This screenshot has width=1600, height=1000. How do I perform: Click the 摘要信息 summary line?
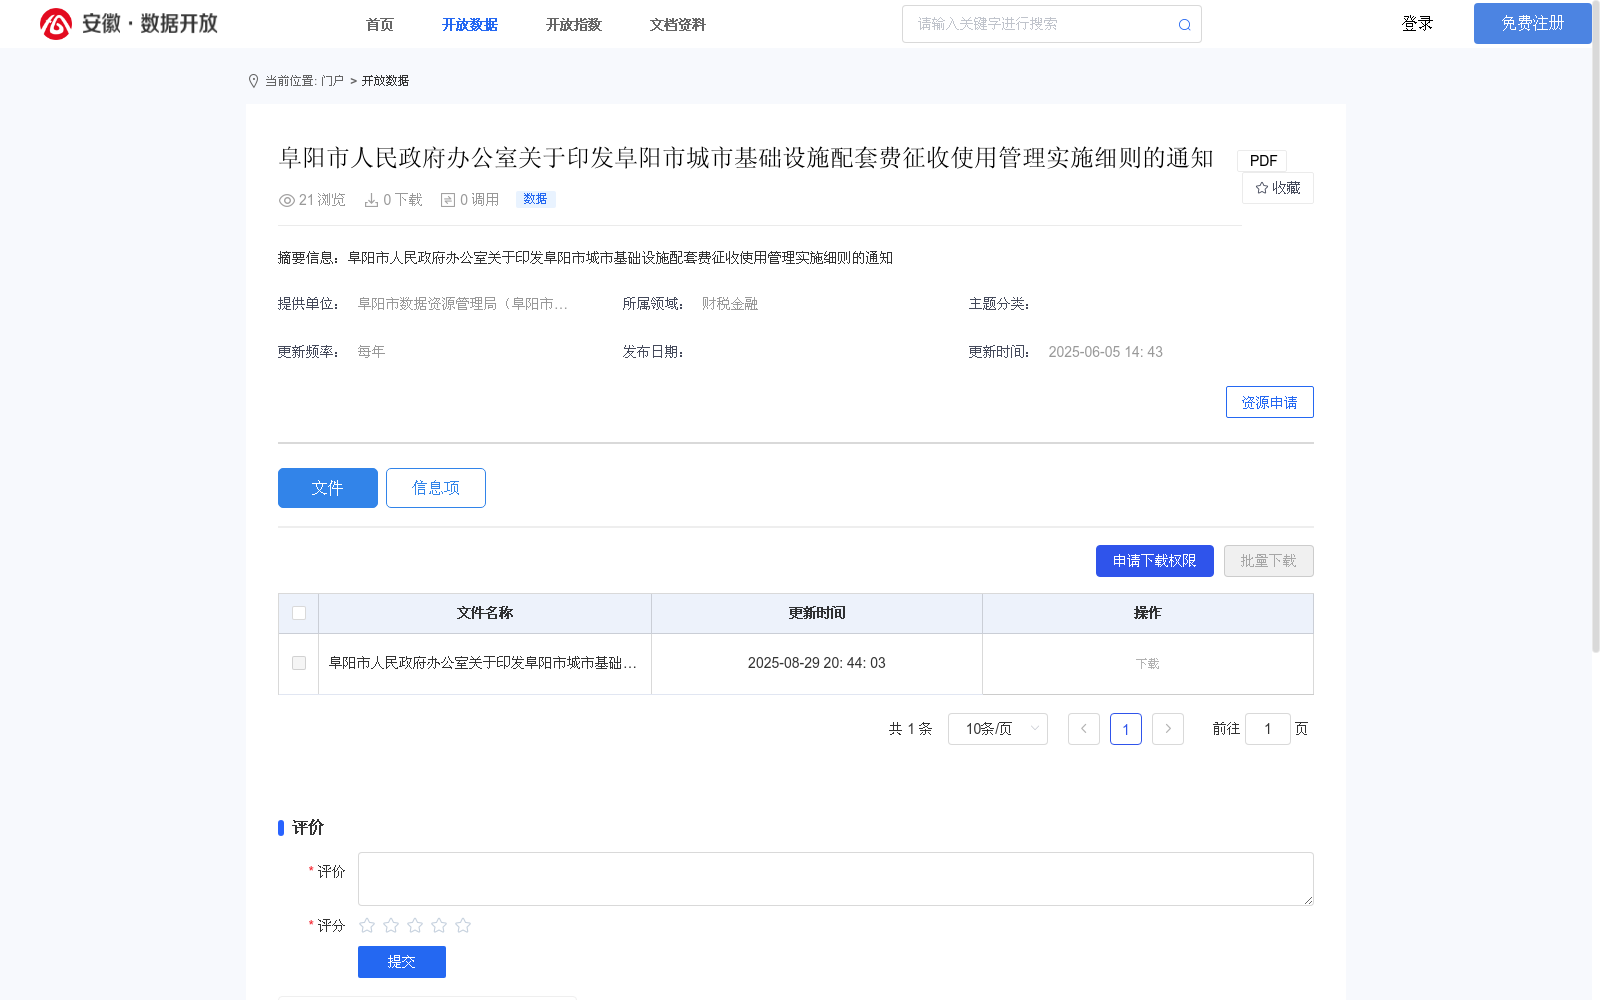point(585,258)
